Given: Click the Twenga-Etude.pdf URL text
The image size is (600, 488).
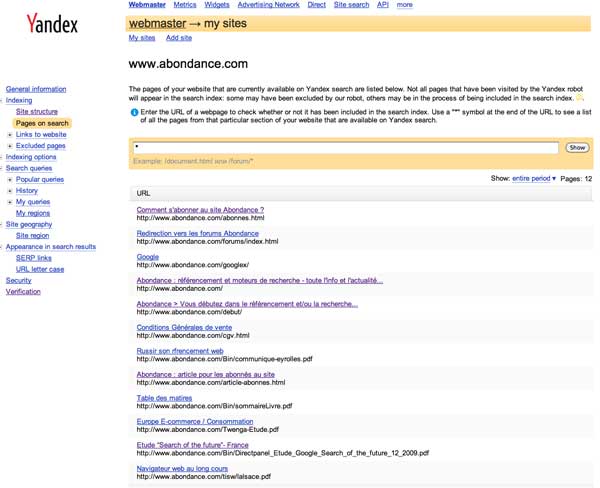Looking at the screenshot, I should click(x=207, y=429).
